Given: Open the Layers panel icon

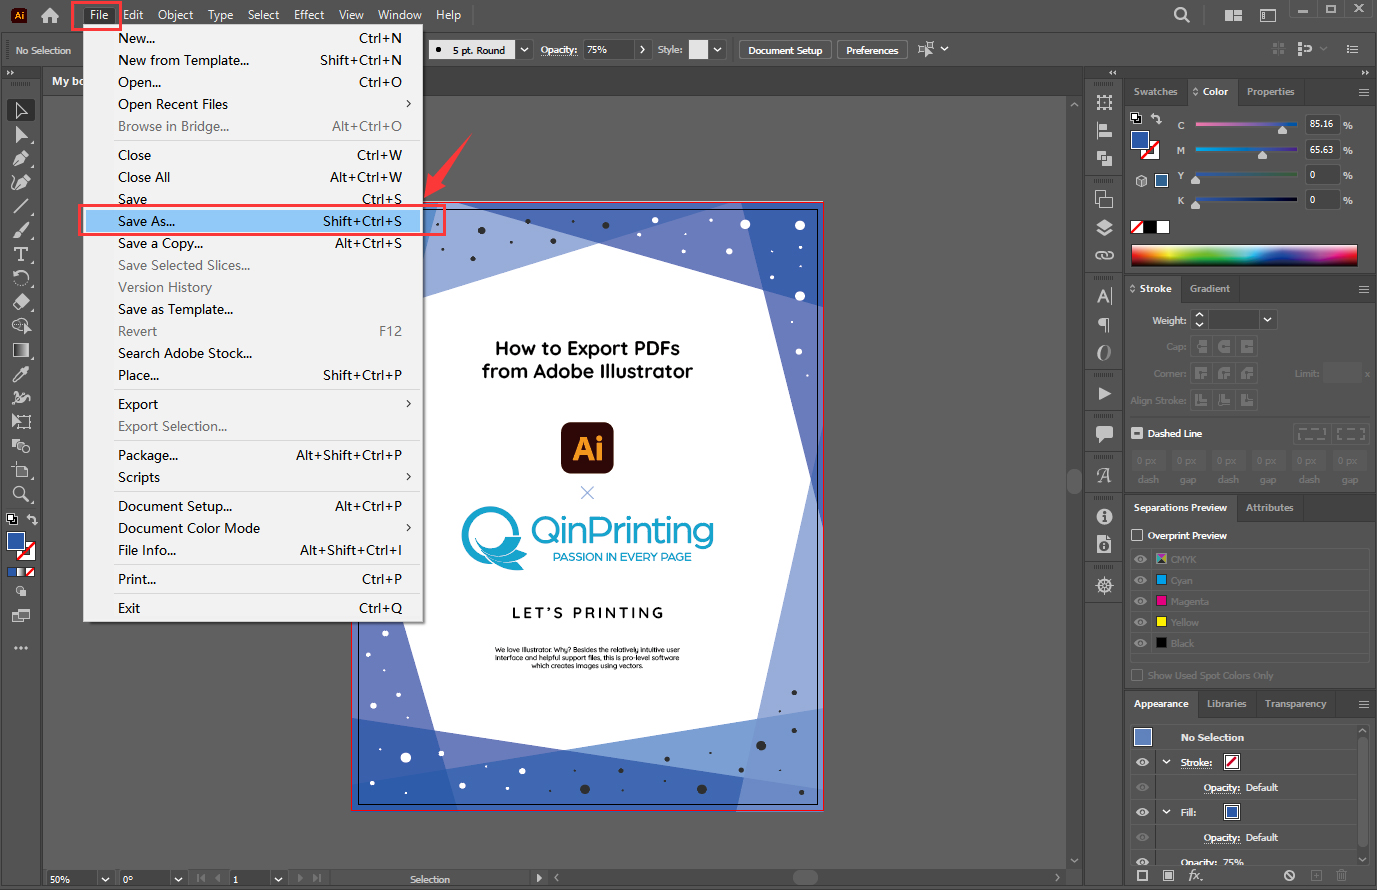Looking at the screenshot, I should 1104,227.
